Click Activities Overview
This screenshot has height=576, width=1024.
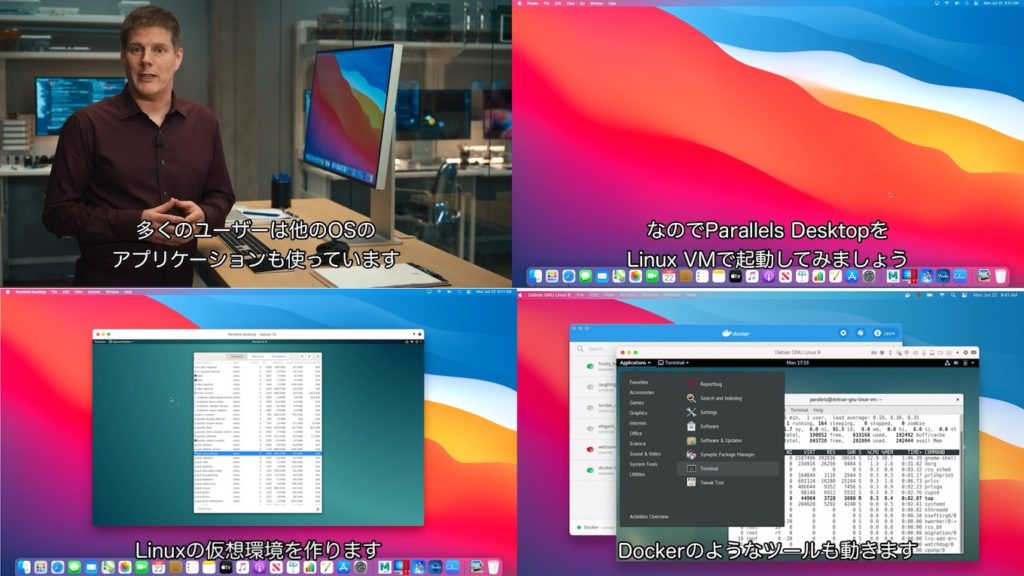(648, 517)
